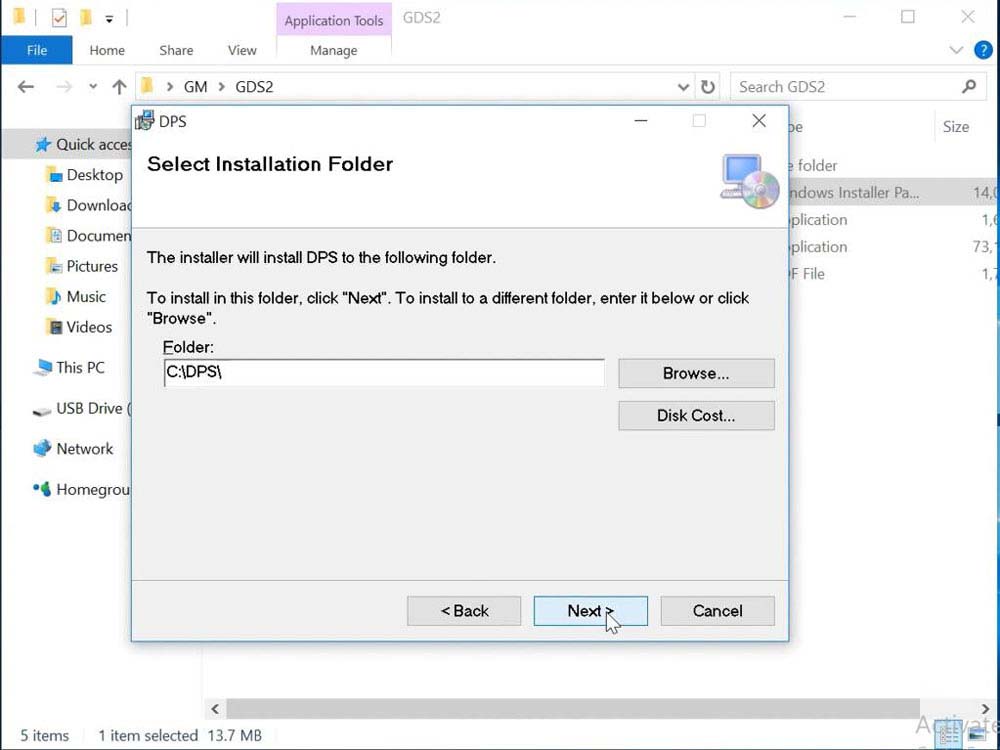Click the Next button in installer
The height and width of the screenshot is (750, 1000).
point(590,611)
